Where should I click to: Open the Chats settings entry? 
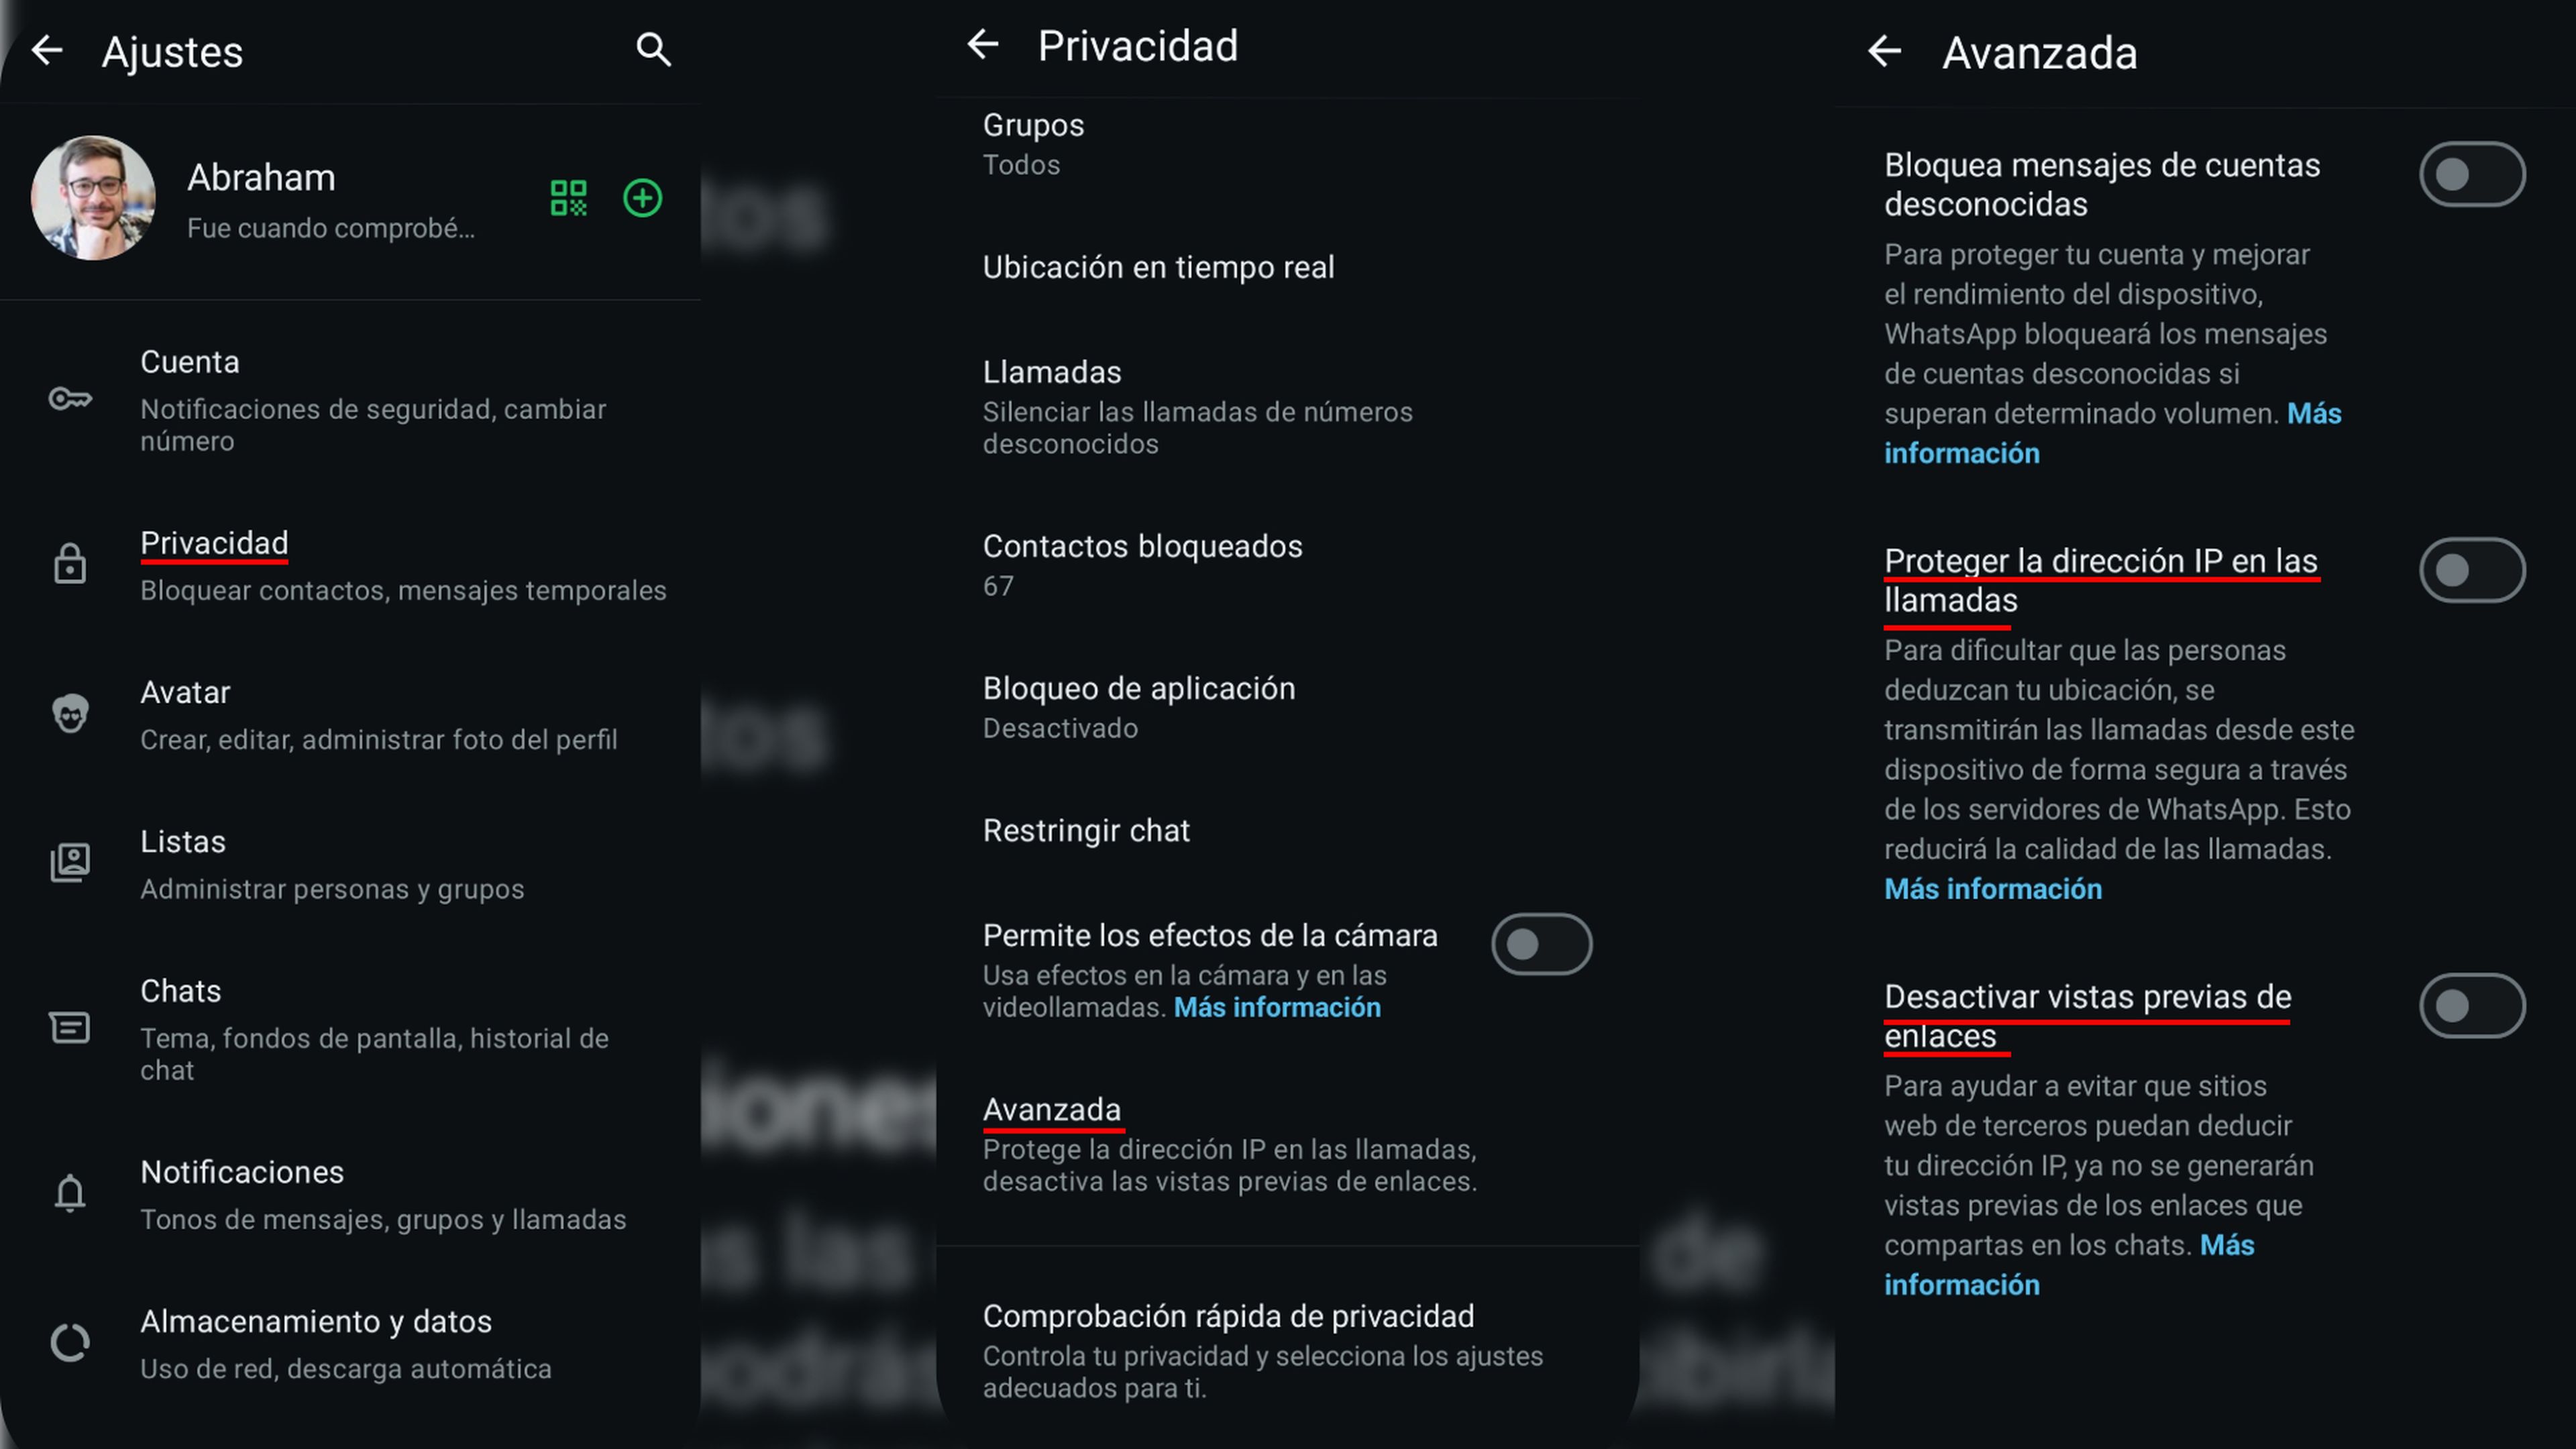point(350,1028)
